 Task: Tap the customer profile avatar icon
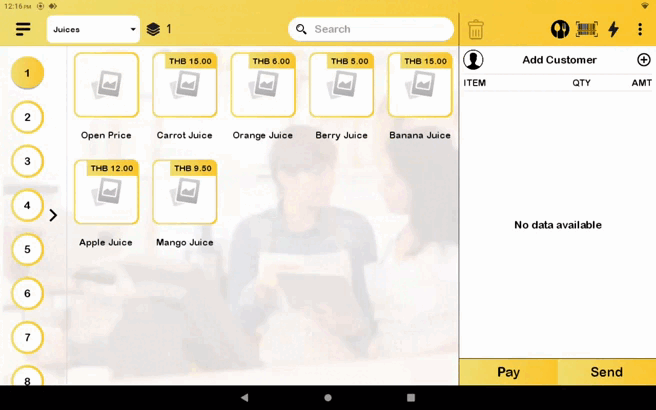[x=474, y=60]
